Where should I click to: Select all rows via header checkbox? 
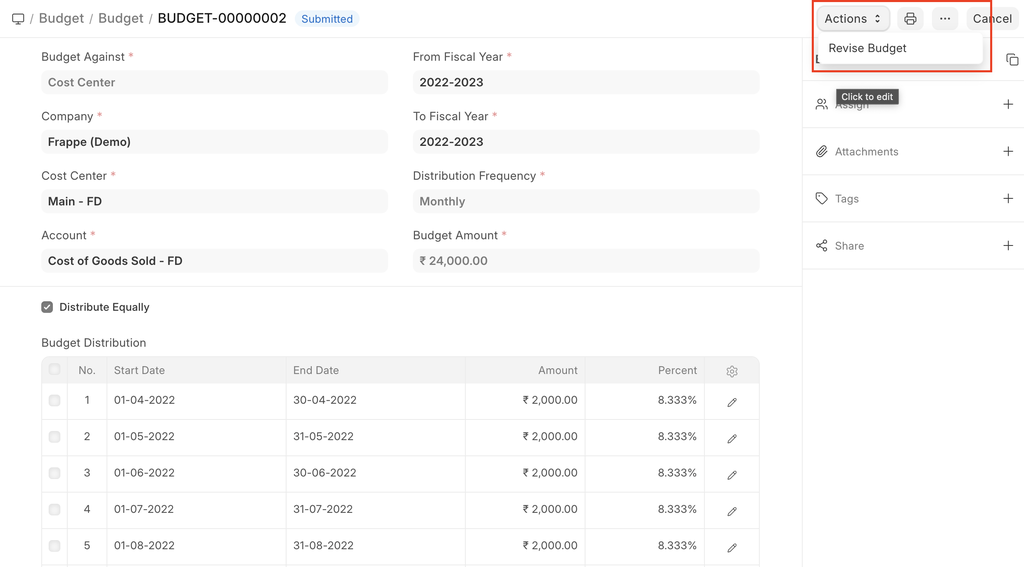55,370
